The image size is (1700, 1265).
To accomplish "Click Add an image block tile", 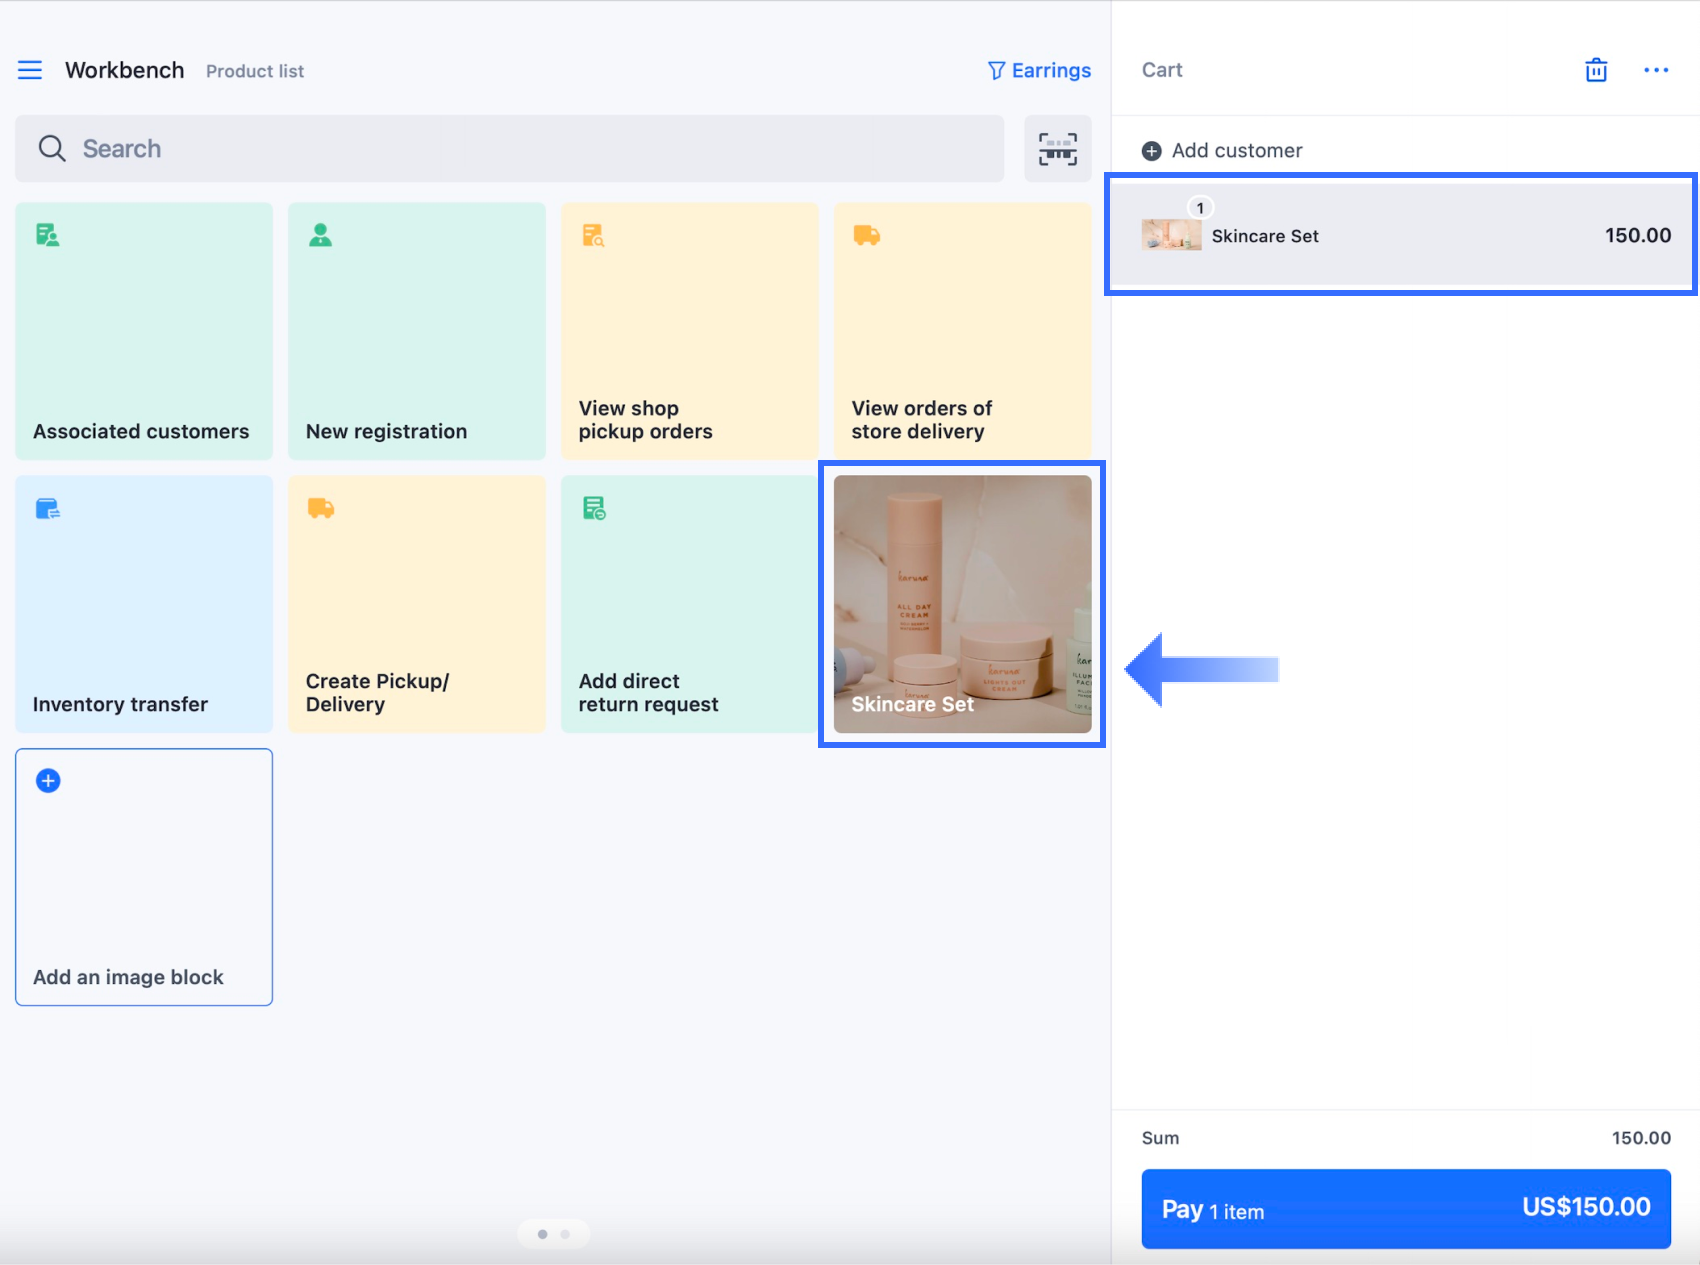I will click(144, 877).
